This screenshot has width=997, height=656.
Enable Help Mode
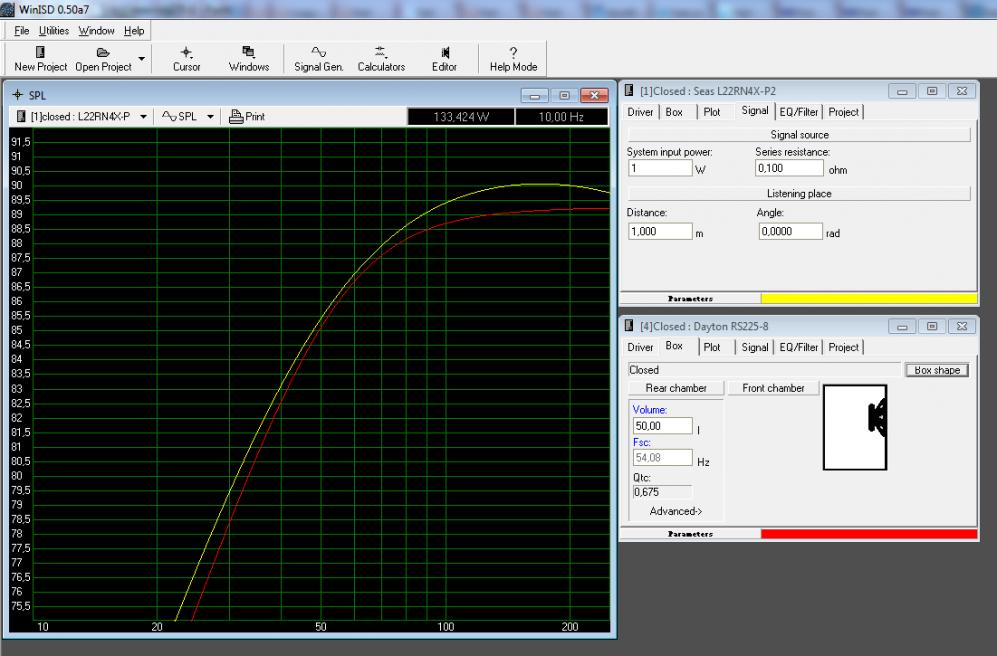tap(513, 59)
